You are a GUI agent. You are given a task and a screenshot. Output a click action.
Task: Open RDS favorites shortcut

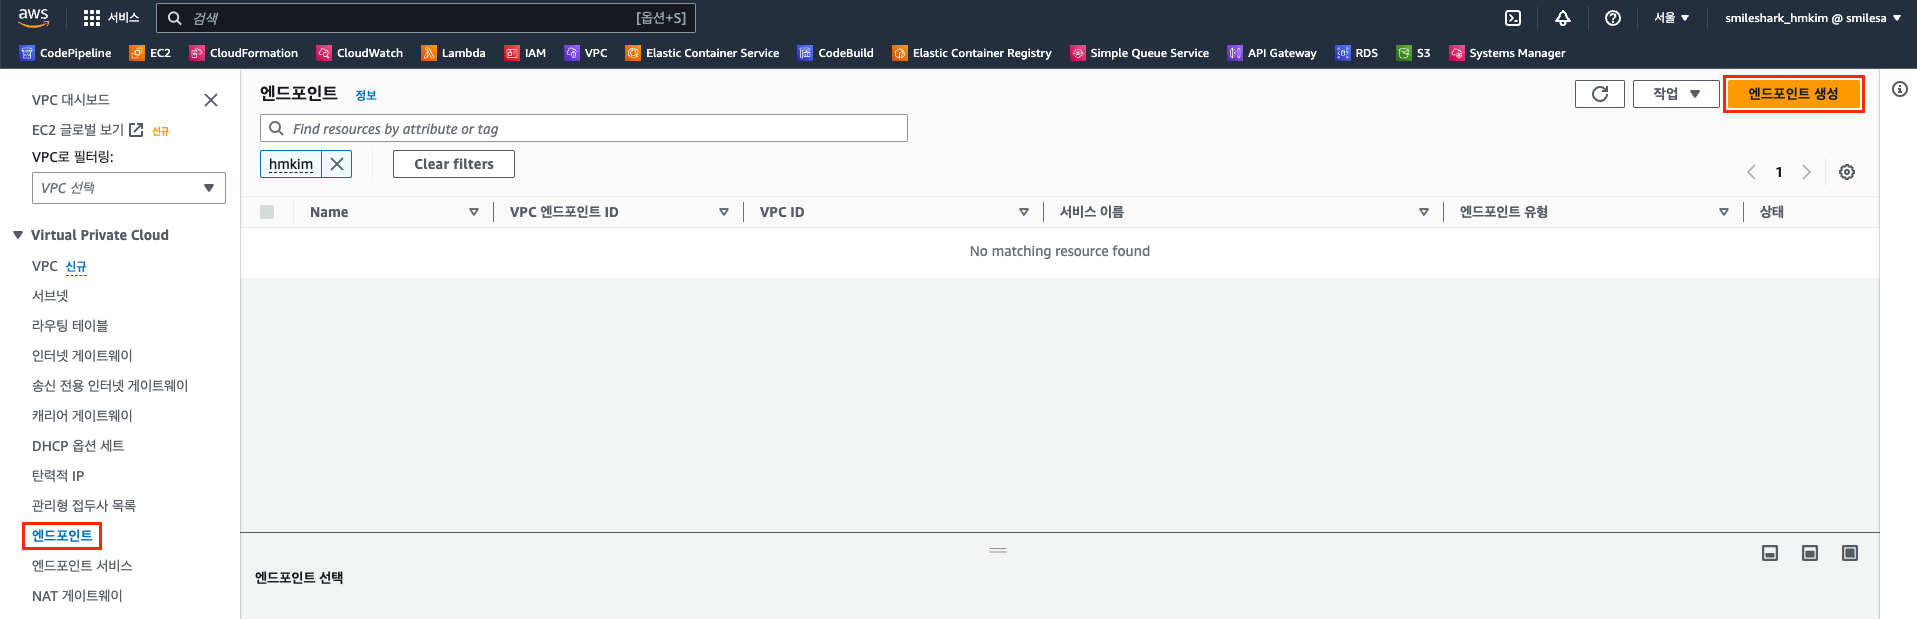click(1357, 53)
